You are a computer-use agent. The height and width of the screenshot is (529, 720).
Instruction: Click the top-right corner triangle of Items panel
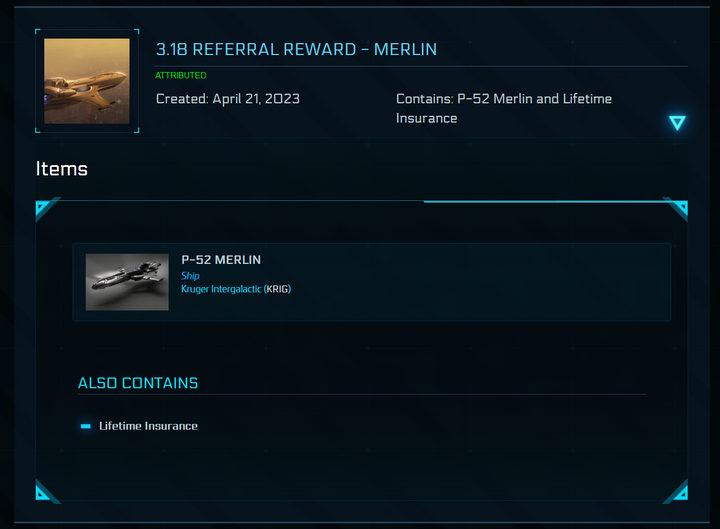(x=680, y=208)
